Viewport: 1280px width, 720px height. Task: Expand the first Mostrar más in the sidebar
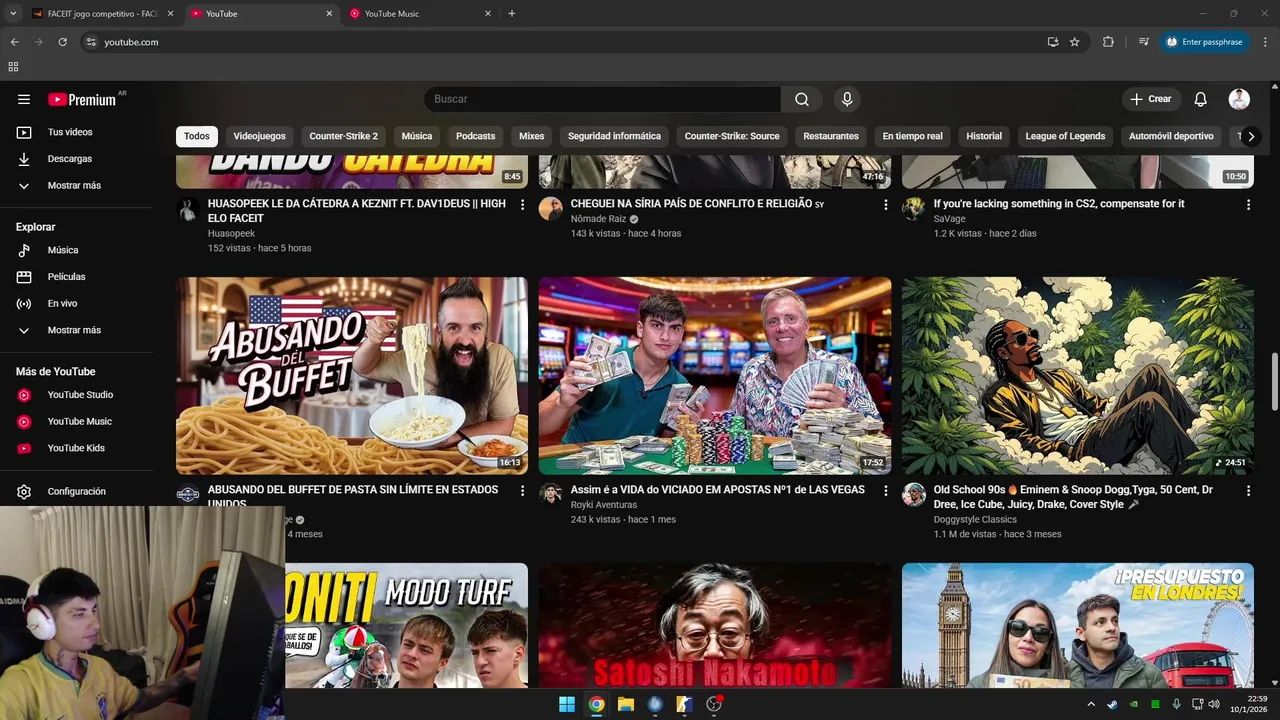(x=76, y=185)
